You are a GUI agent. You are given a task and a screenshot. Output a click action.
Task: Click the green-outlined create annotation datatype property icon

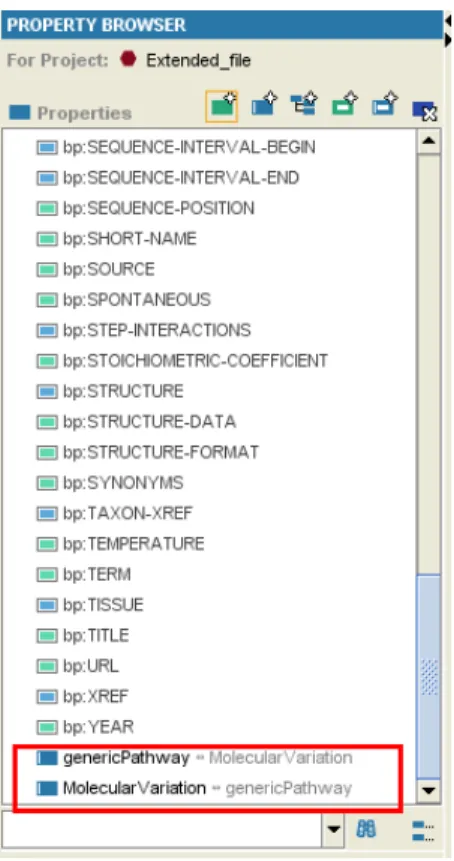point(345,104)
